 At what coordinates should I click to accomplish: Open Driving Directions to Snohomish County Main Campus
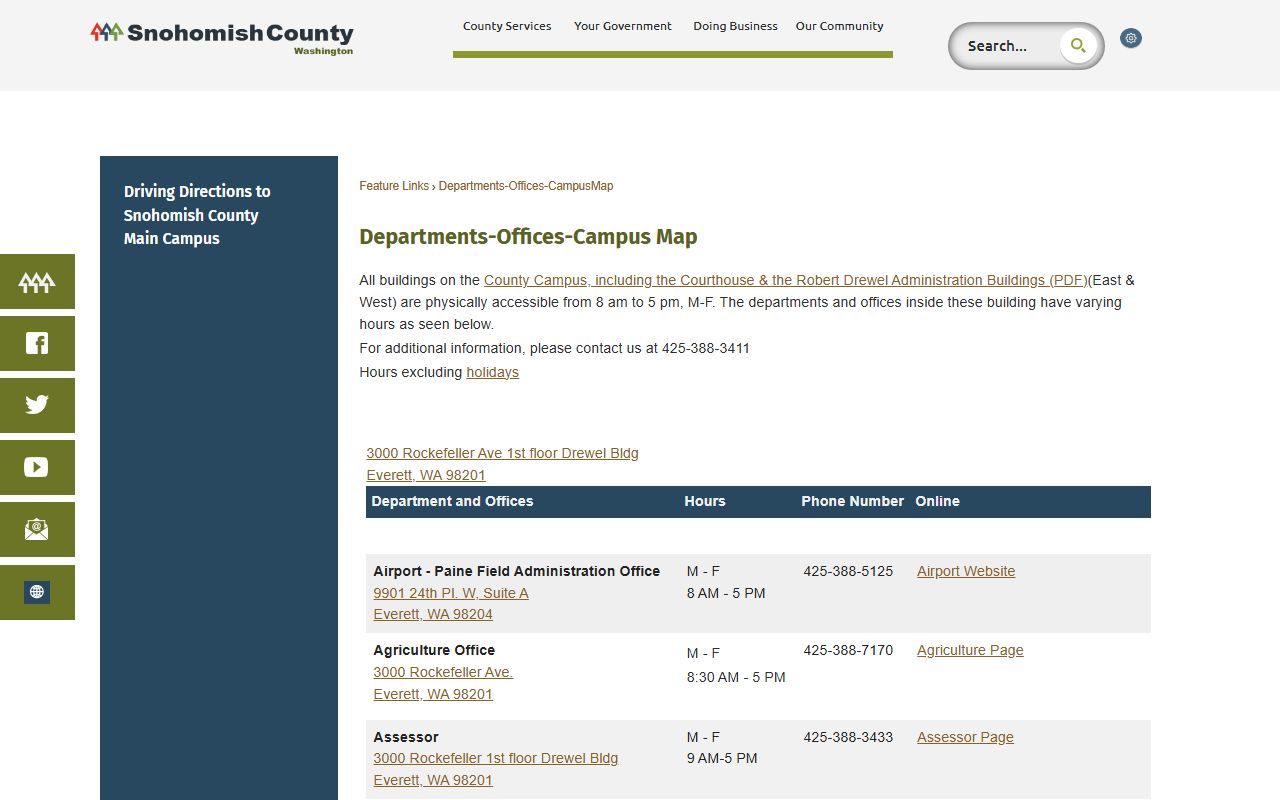tap(197, 215)
